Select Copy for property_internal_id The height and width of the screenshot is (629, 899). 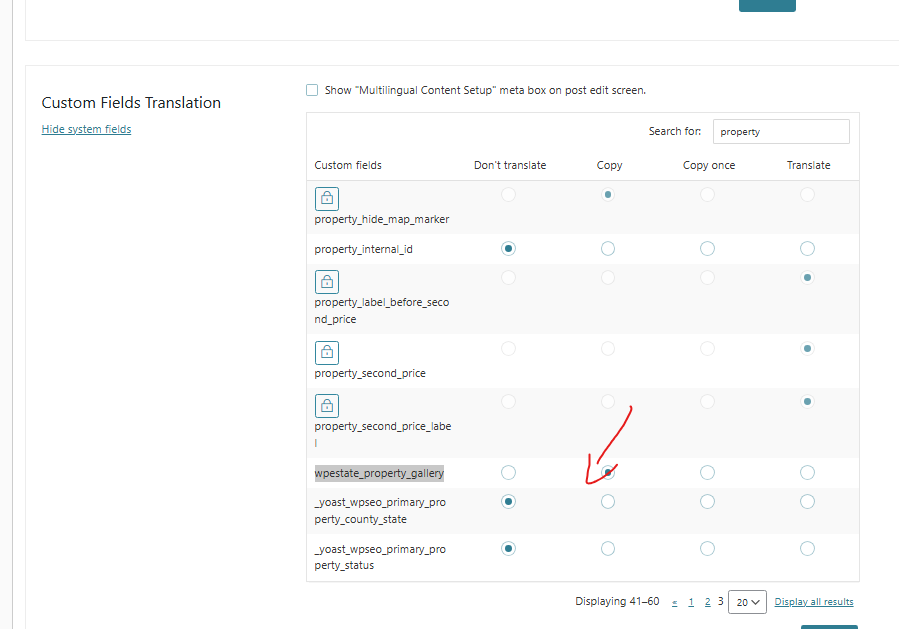click(608, 248)
